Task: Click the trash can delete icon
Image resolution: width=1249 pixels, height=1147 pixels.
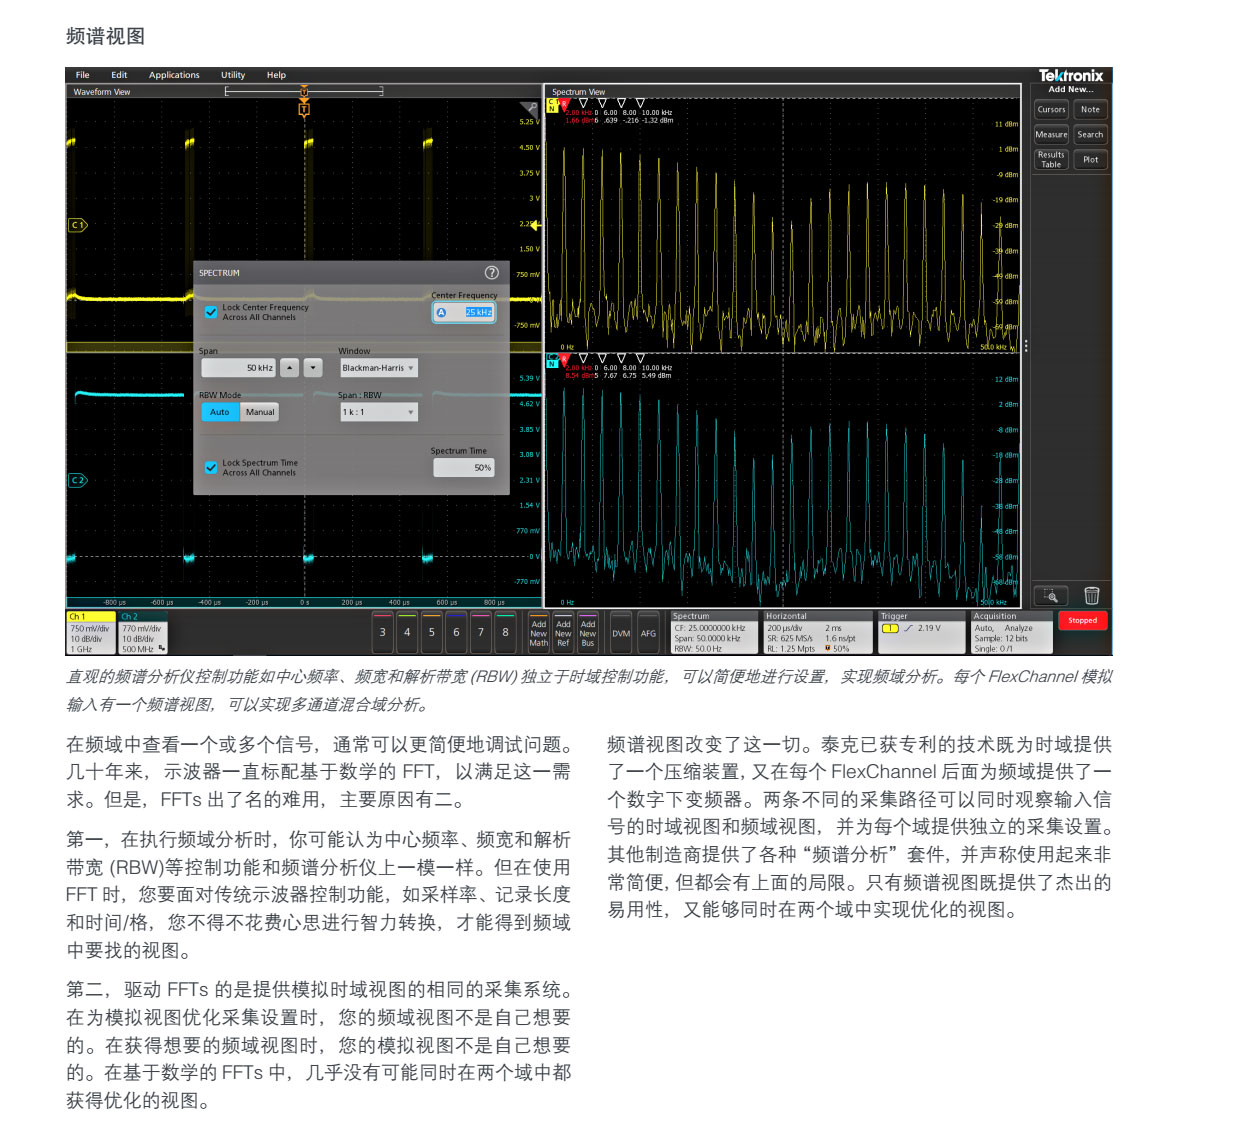Action: [x=1091, y=596]
